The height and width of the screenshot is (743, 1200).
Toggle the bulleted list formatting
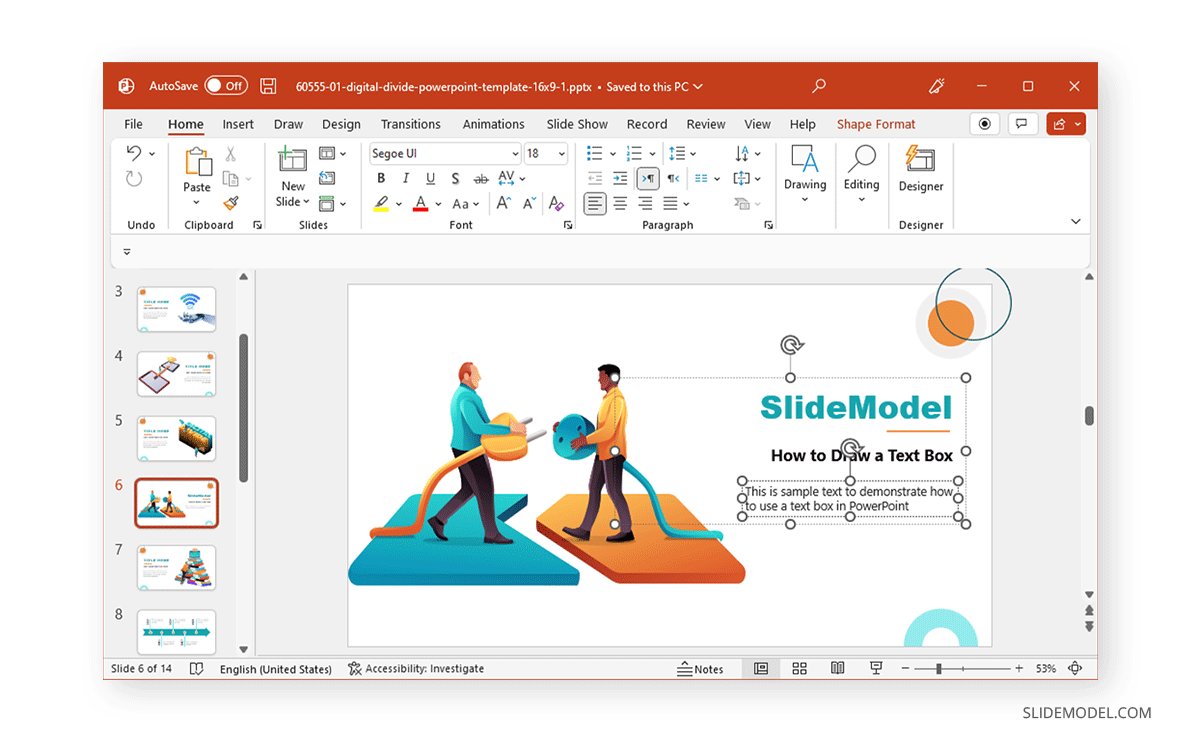point(594,153)
